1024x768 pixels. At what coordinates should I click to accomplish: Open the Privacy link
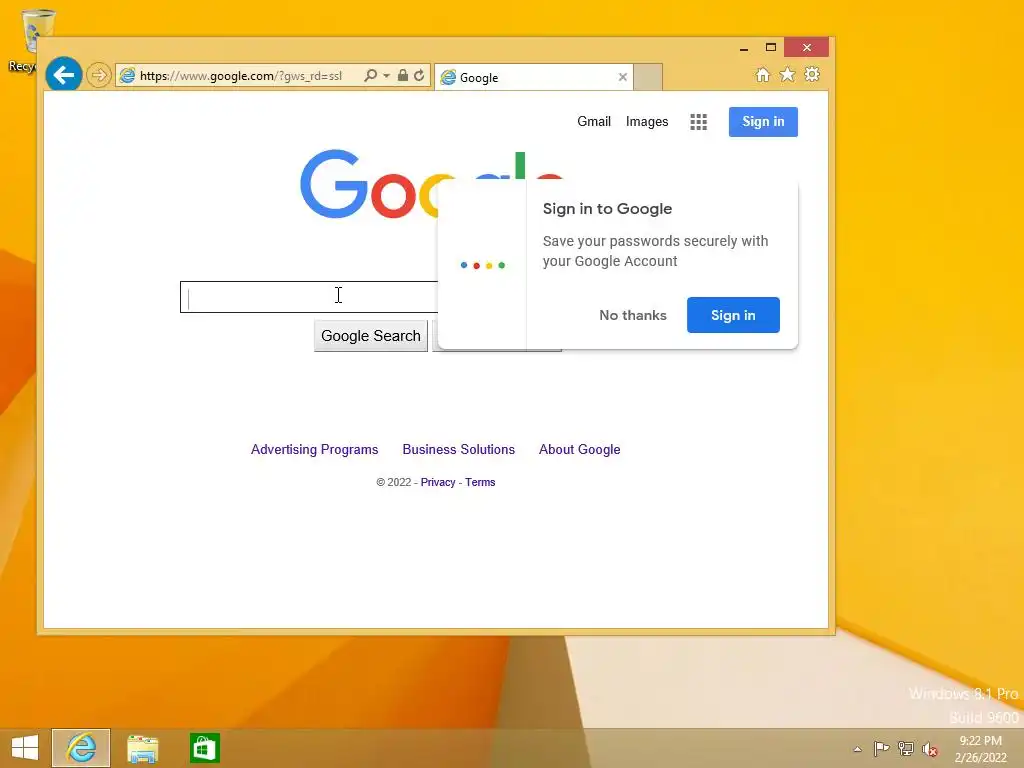tap(438, 482)
